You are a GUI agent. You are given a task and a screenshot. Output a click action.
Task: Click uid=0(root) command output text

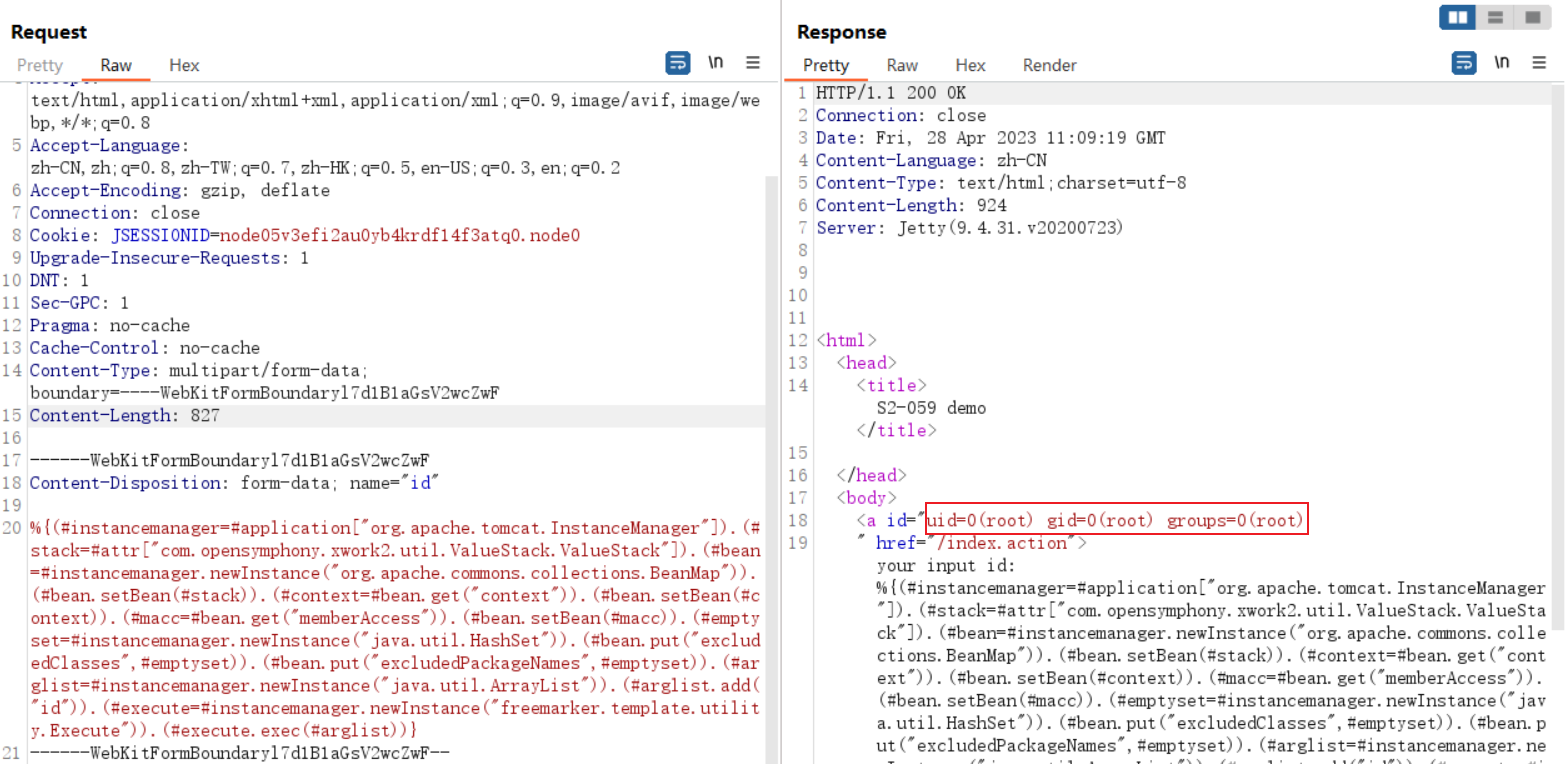pyautogui.click(x=1117, y=520)
